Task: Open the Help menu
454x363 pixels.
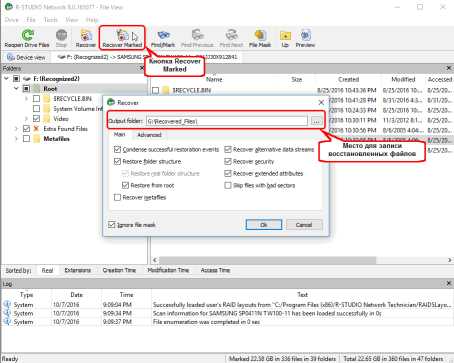Action: (x=92, y=20)
